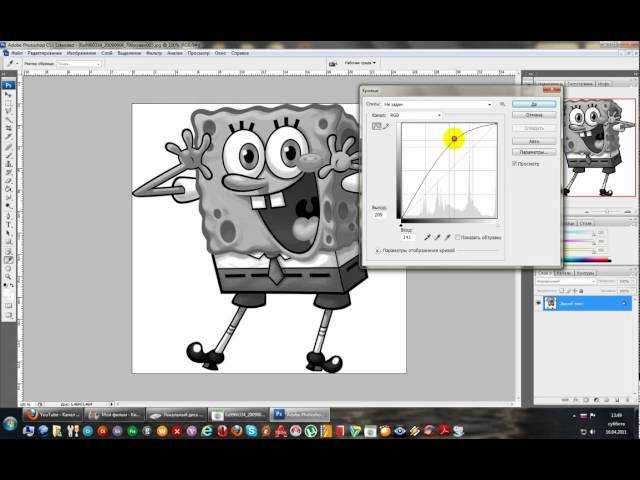Select the Eyedropper tool in the toolbox
The height and width of the screenshot is (480, 640).
8,260
